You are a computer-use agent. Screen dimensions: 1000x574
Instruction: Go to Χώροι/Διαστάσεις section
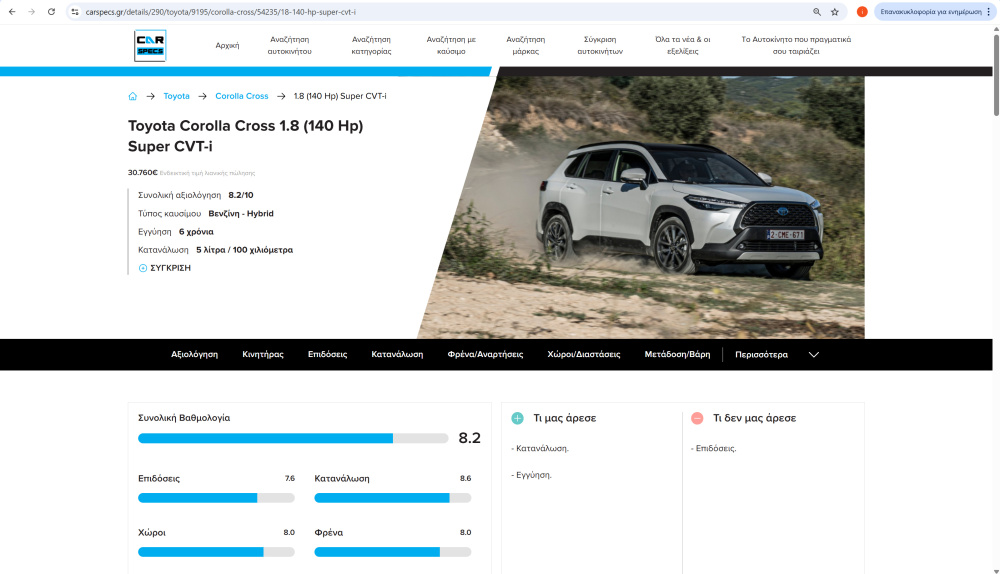584,354
